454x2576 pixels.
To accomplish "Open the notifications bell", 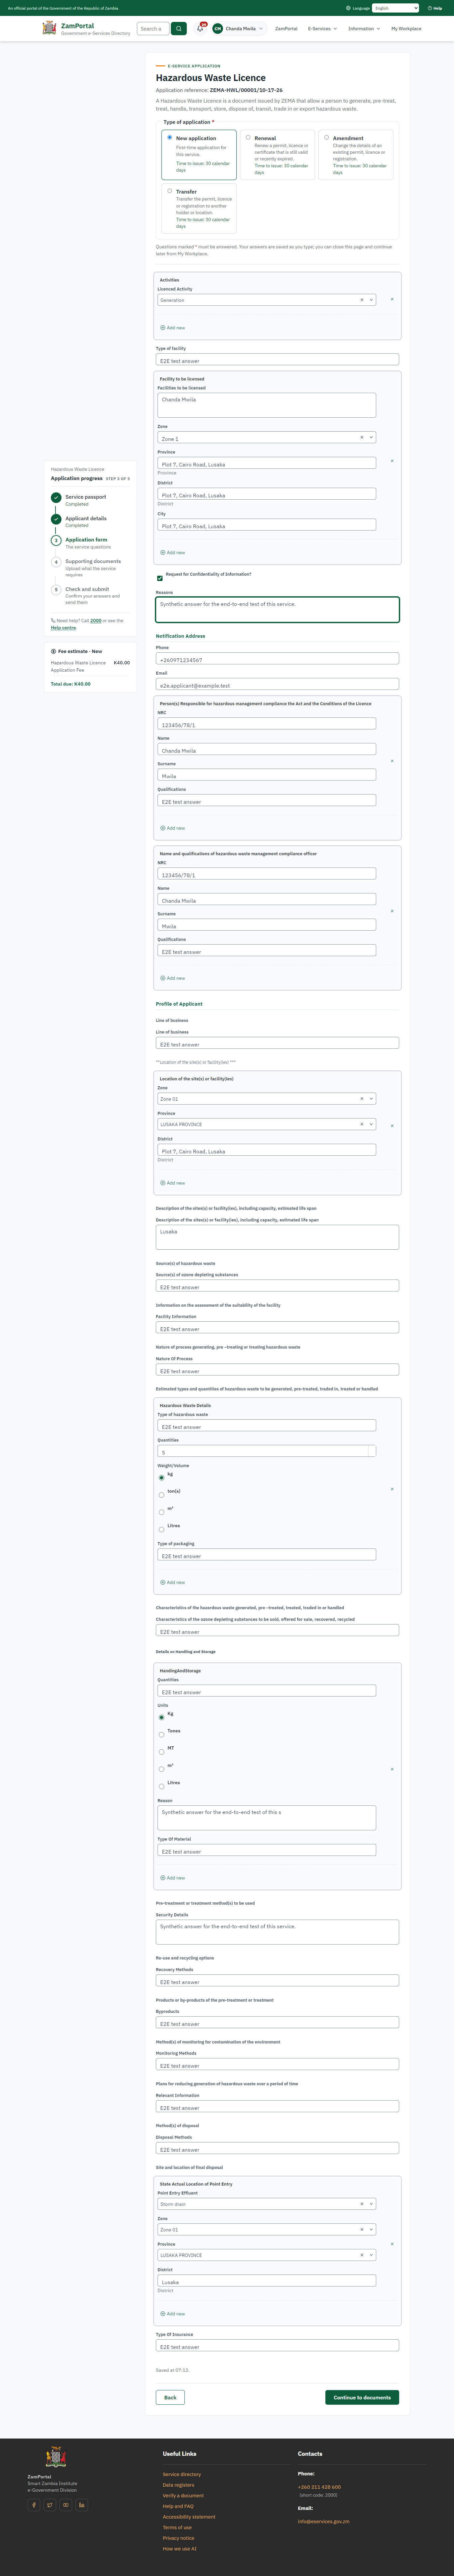I will click(x=200, y=29).
